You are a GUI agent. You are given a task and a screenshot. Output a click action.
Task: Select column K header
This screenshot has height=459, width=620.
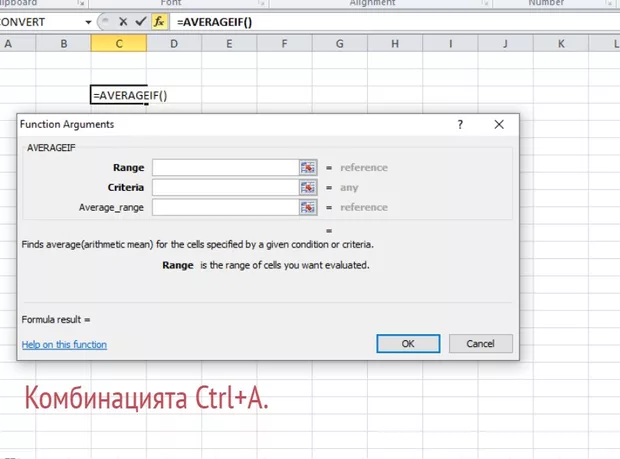(x=561, y=43)
